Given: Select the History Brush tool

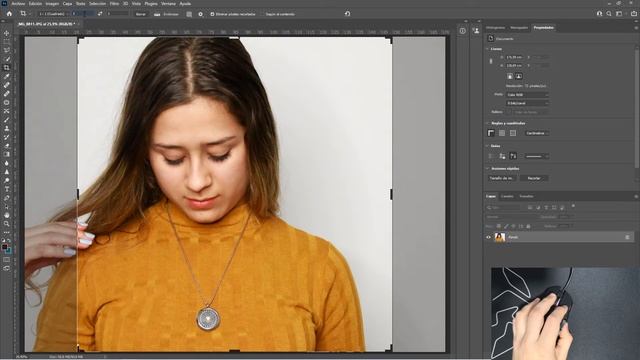Looking at the screenshot, I should coord(7,137).
